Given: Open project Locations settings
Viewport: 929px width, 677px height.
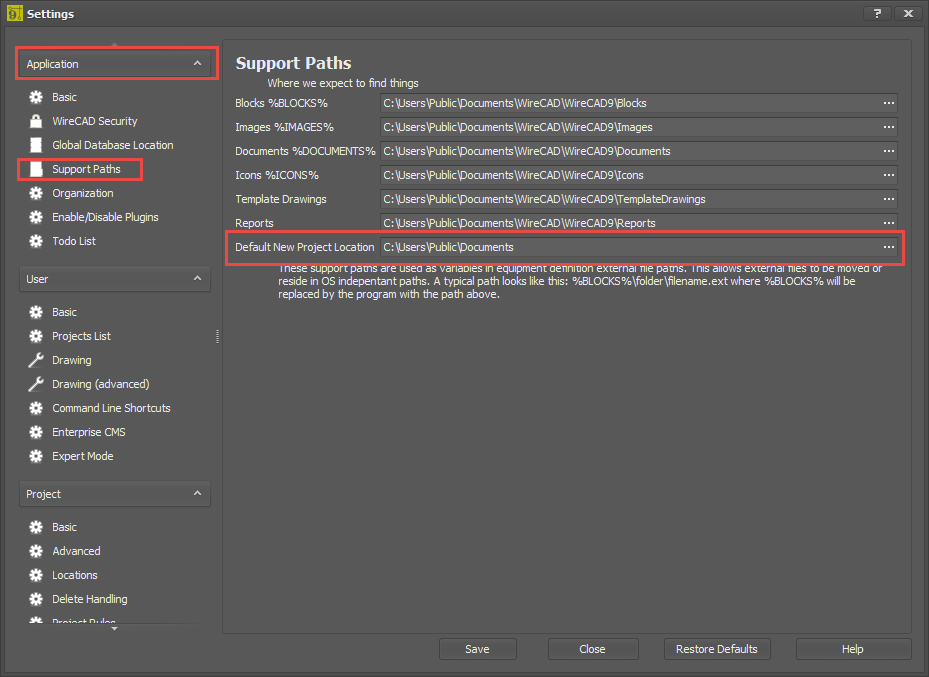Looking at the screenshot, I should [75, 575].
